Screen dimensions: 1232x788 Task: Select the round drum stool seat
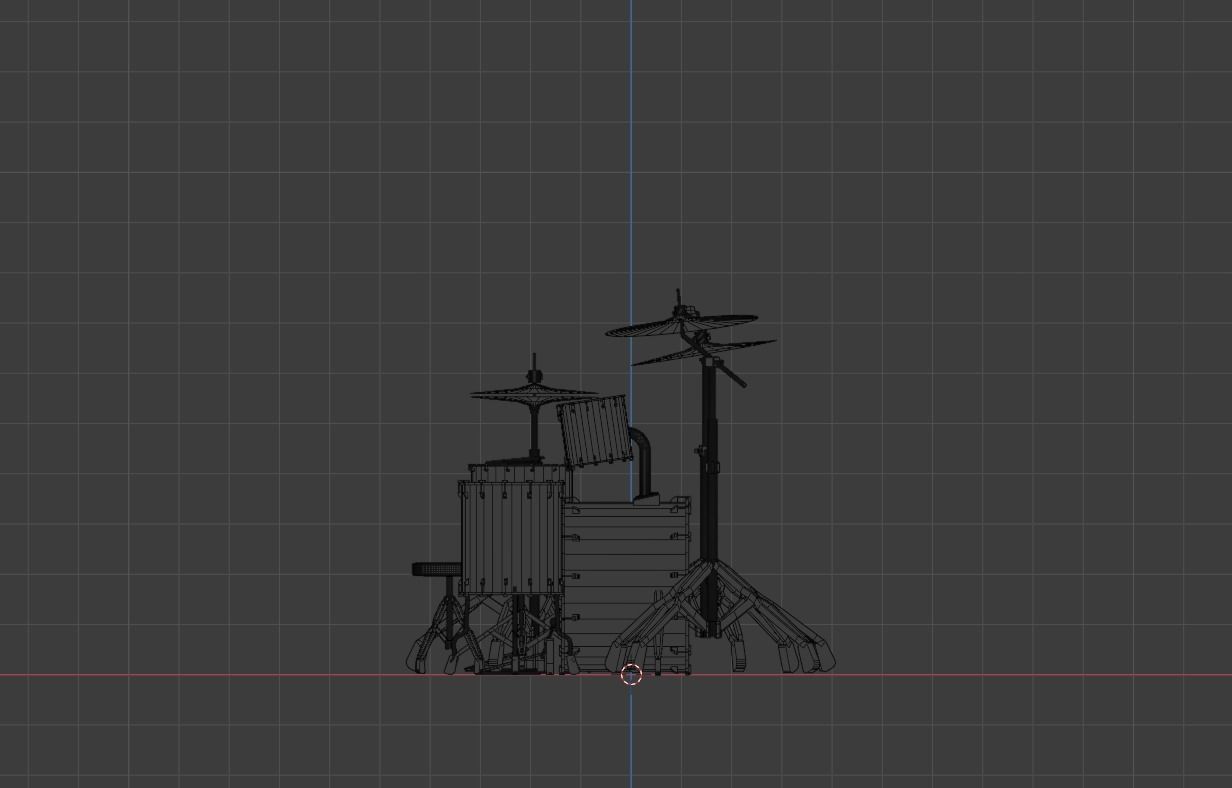(x=437, y=569)
